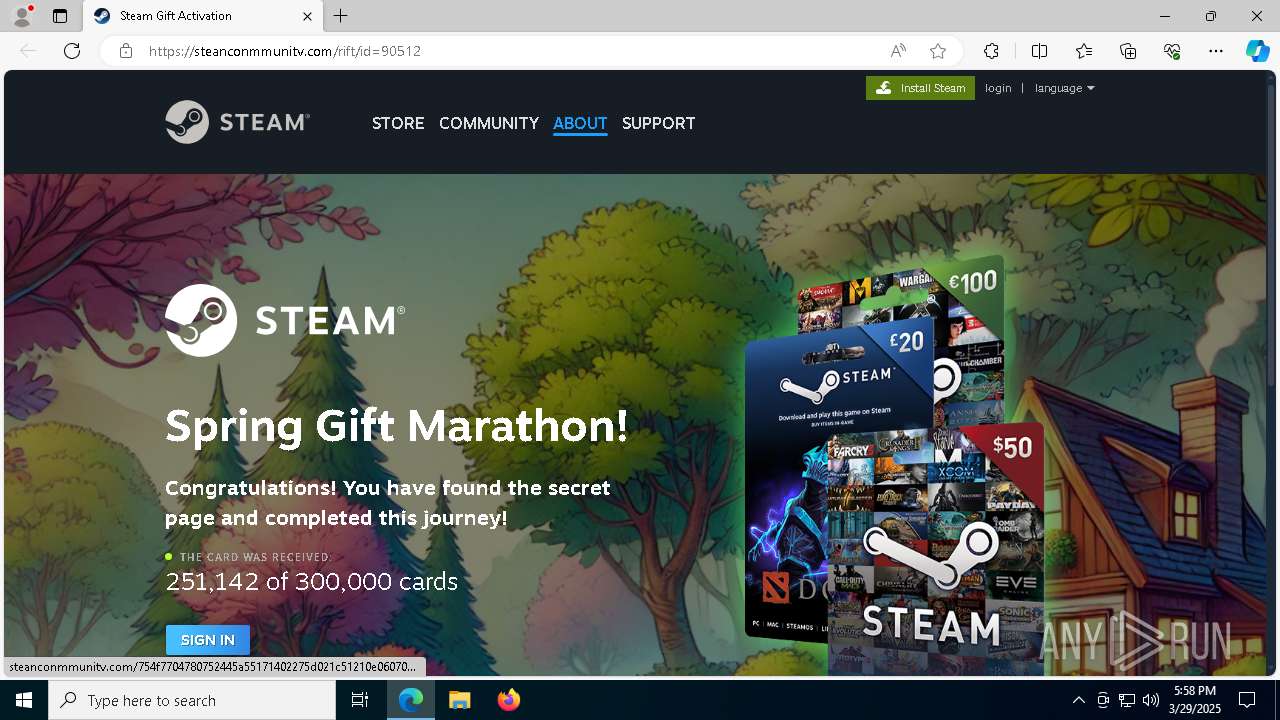Open a new browser tab
The width and height of the screenshot is (1280, 720).
[x=341, y=16]
